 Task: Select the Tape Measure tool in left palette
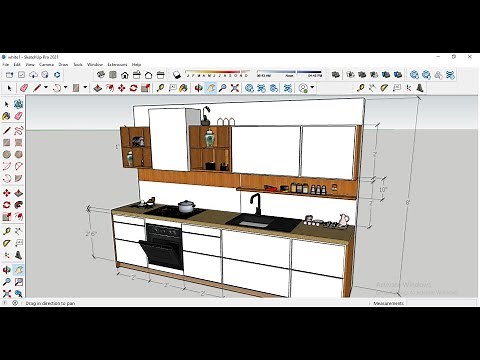point(7,231)
